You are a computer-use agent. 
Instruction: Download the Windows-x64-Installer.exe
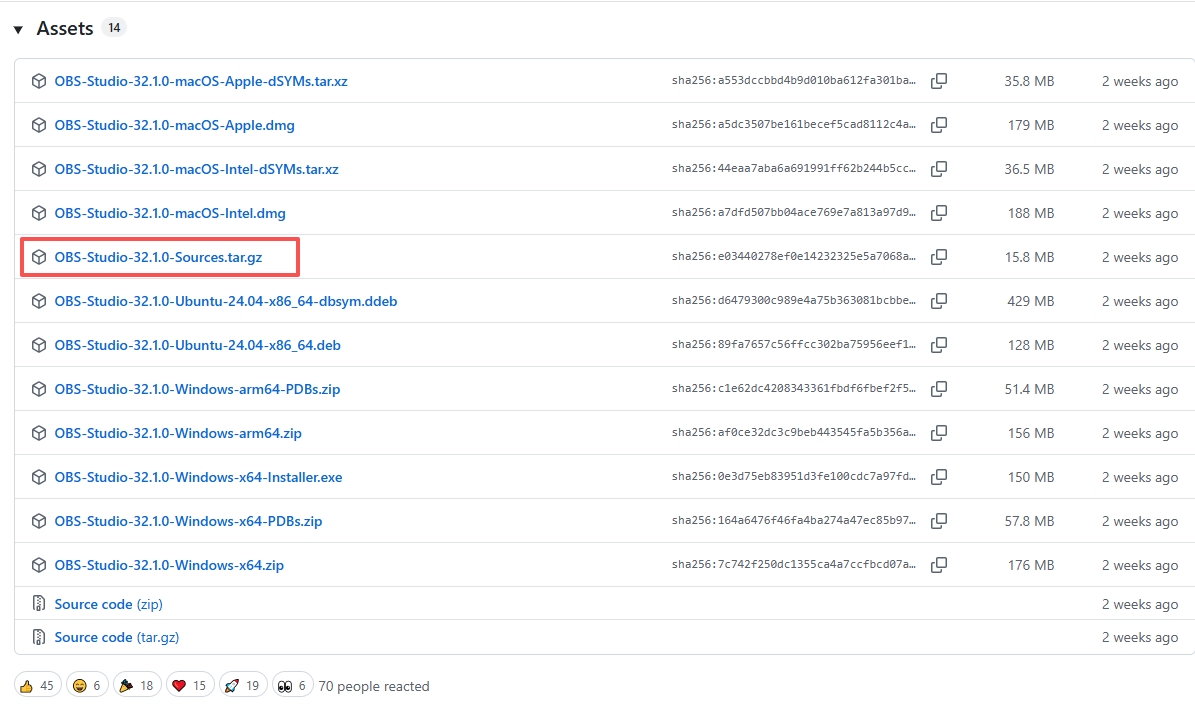click(x=198, y=477)
